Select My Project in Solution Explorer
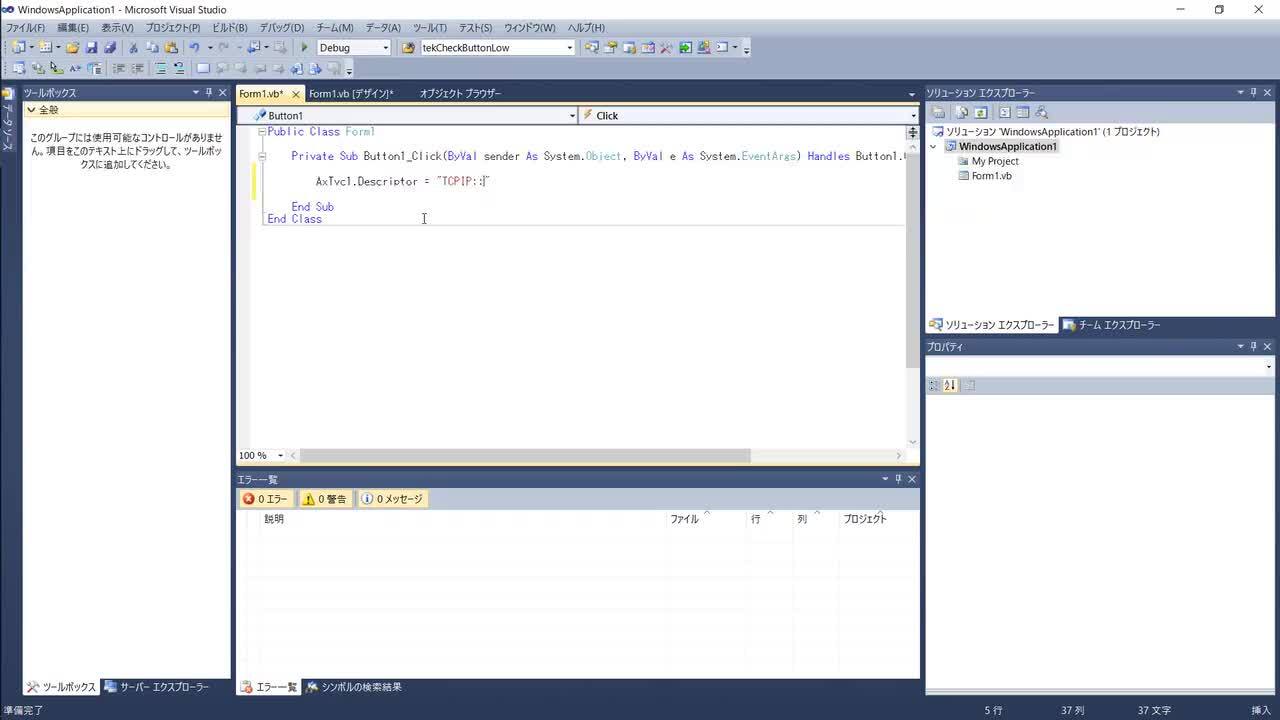This screenshot has width=1280, height=720. click(x=995, y=161)
